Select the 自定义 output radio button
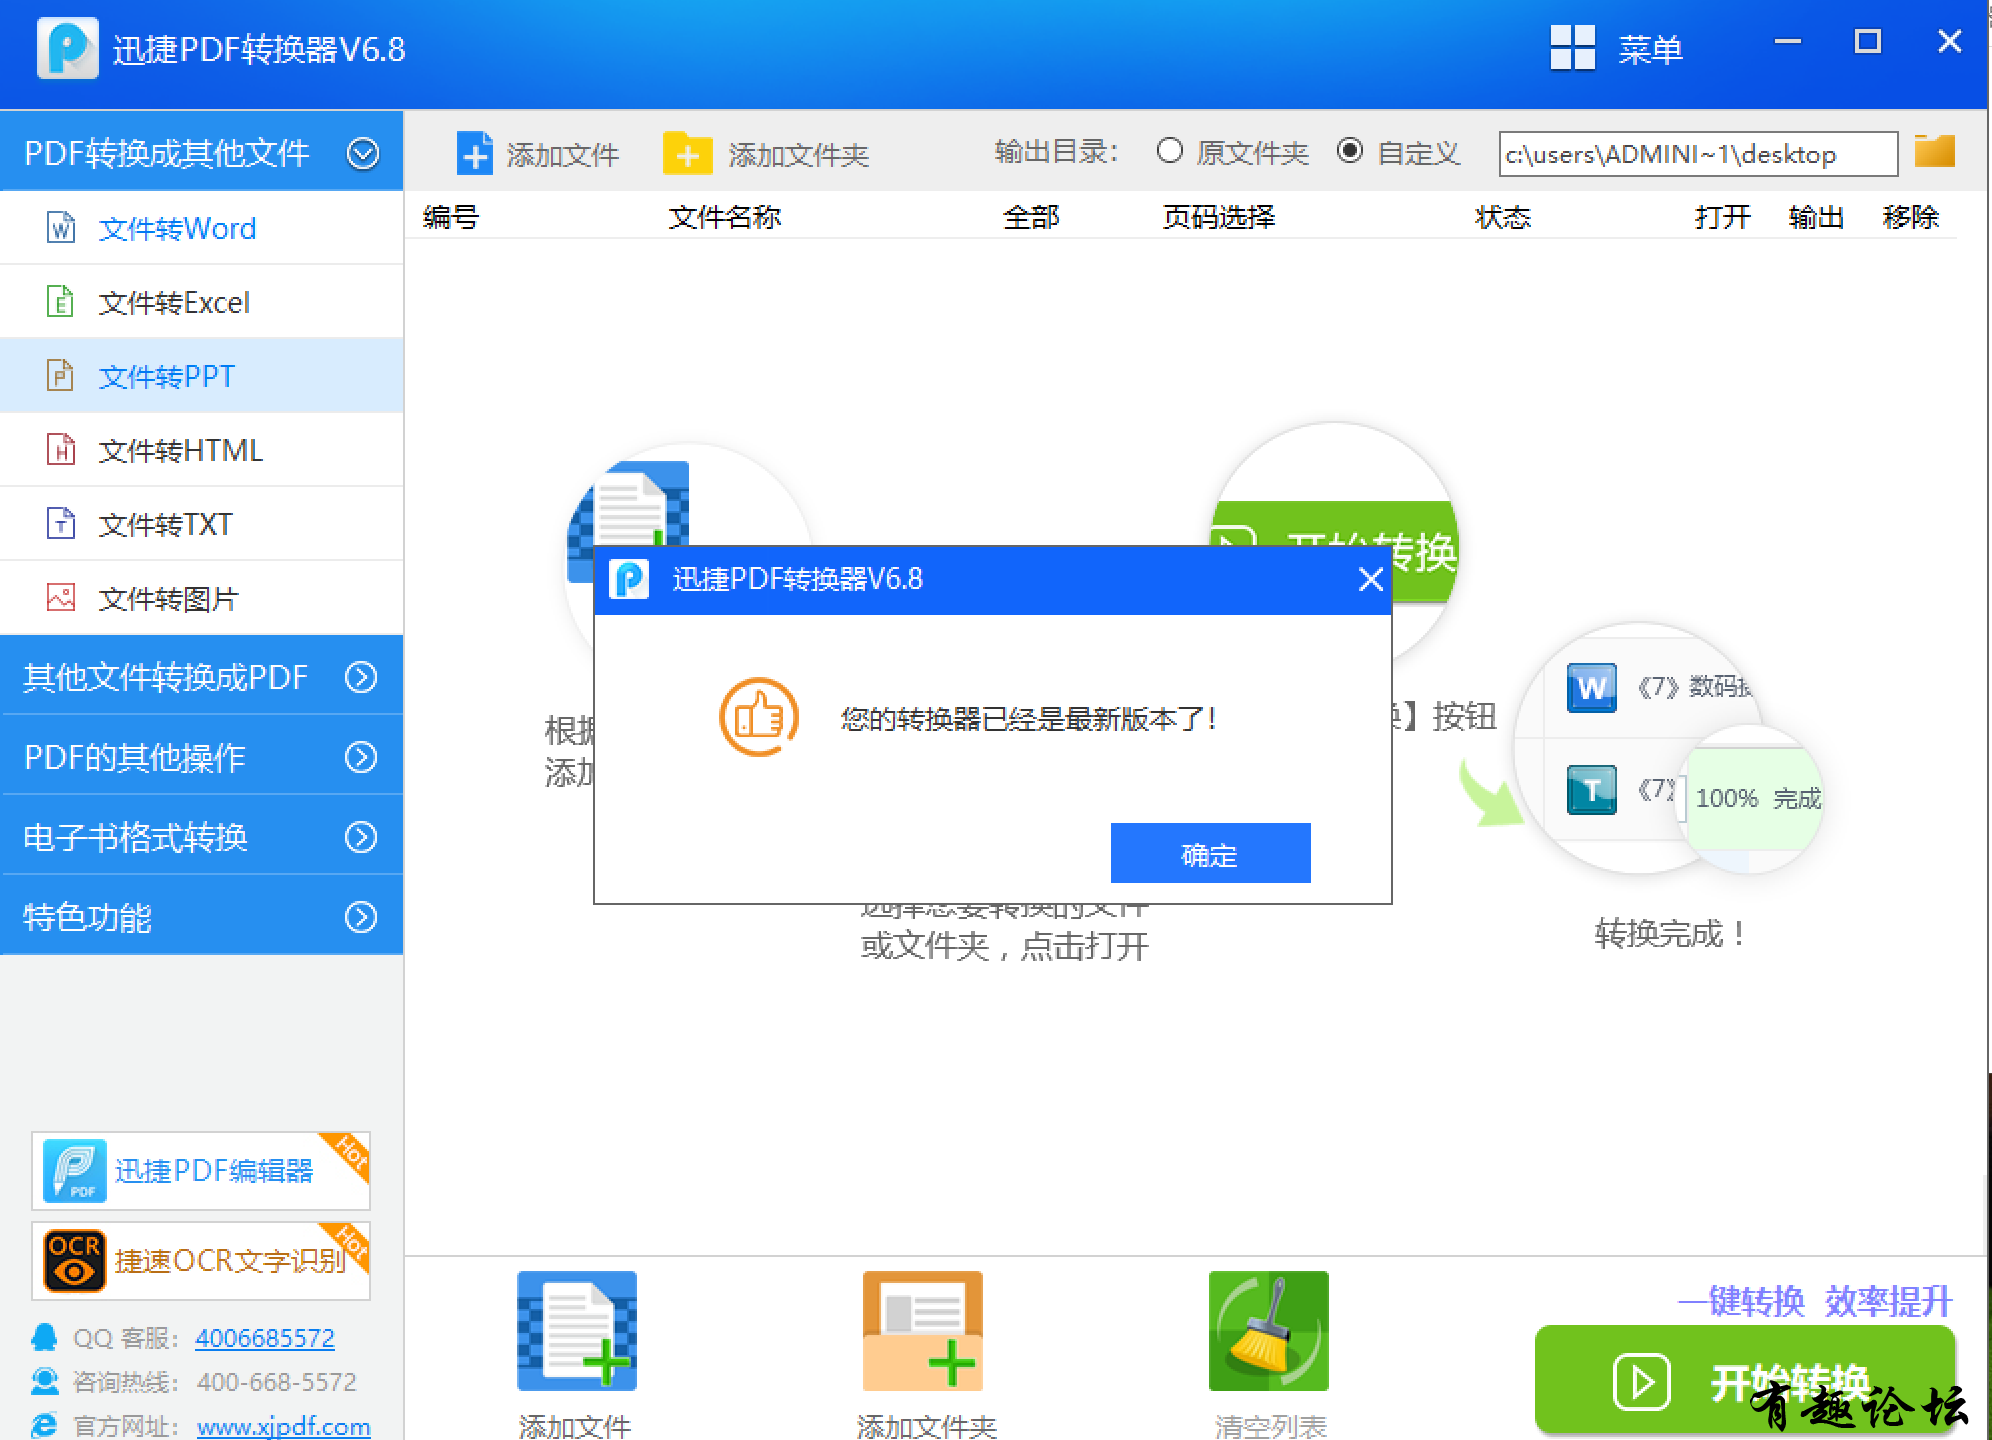1992x1440 pixels. [x=1349, y=151]
